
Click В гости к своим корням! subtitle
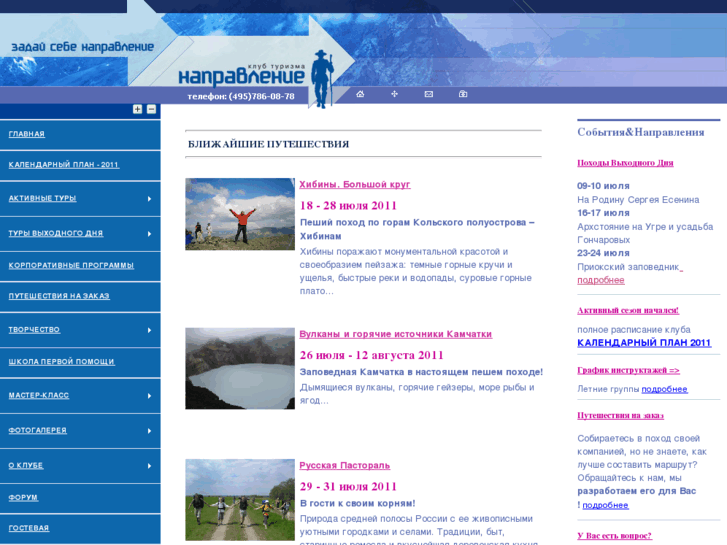point(357,503)
